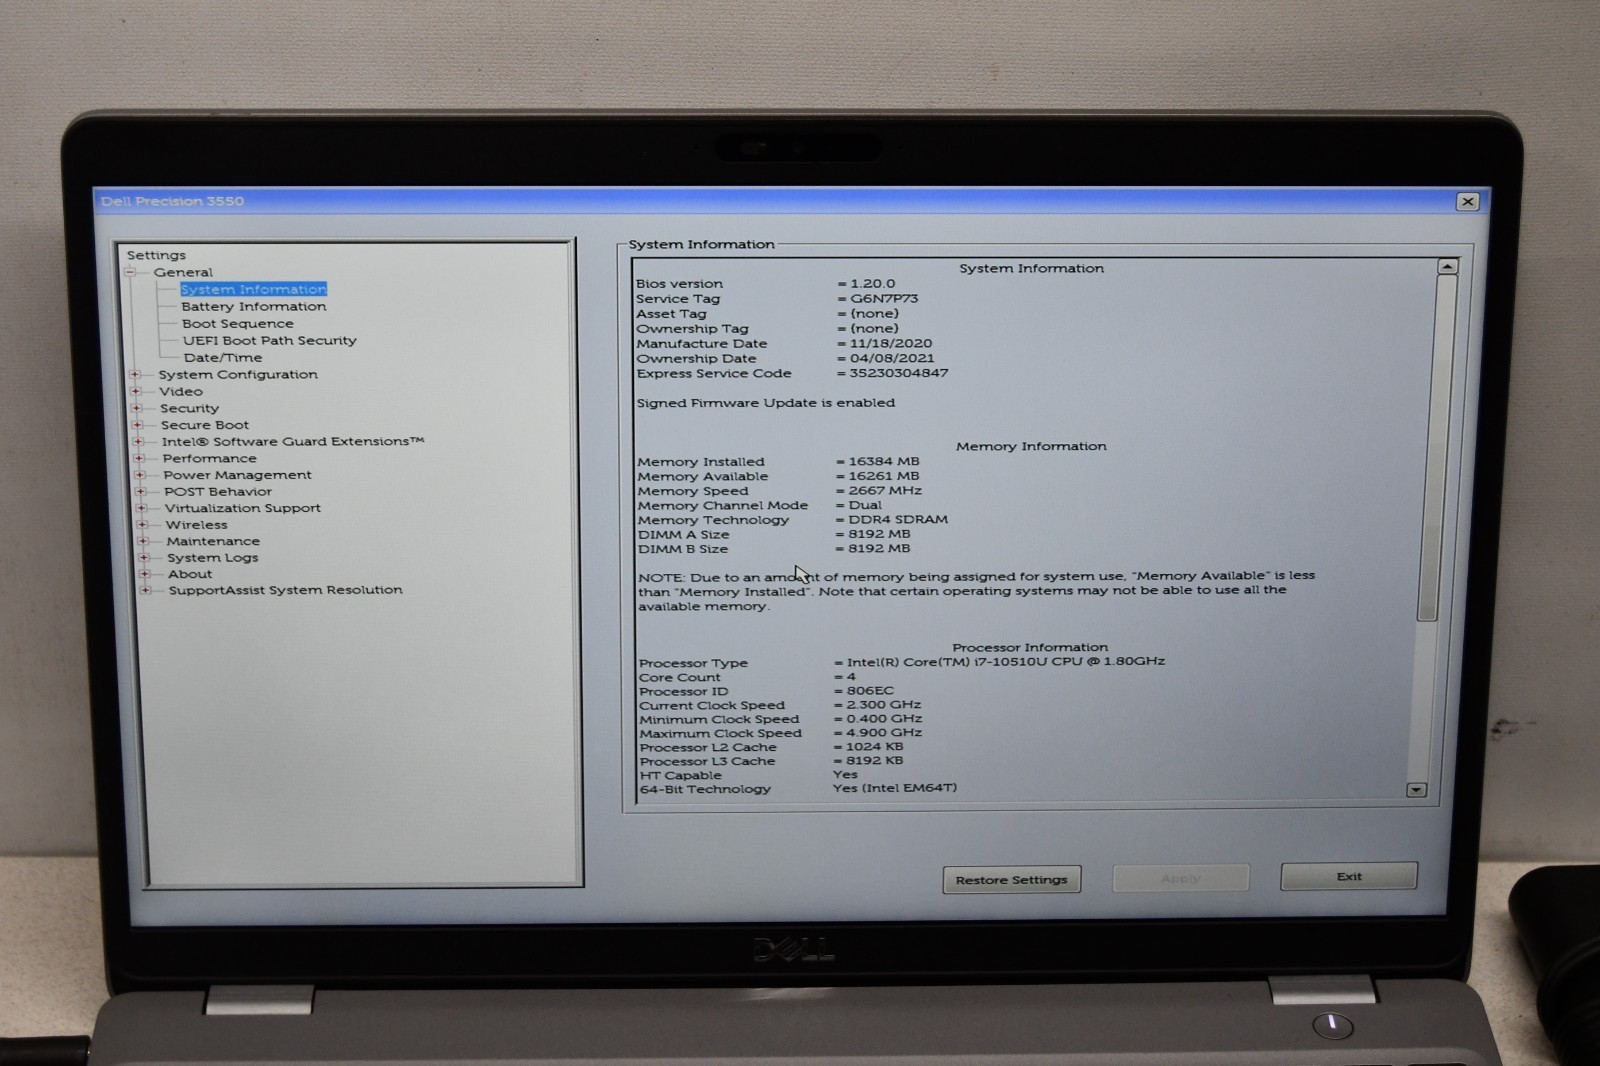
Task: Open Boot Sequence settings
Action: 238,323
